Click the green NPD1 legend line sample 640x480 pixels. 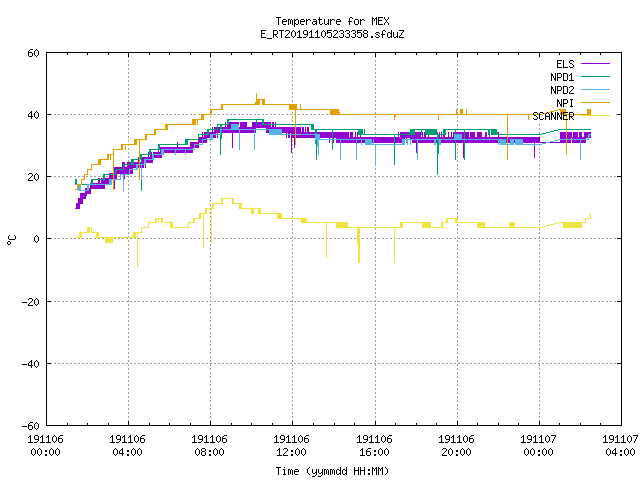pos(596,76)
